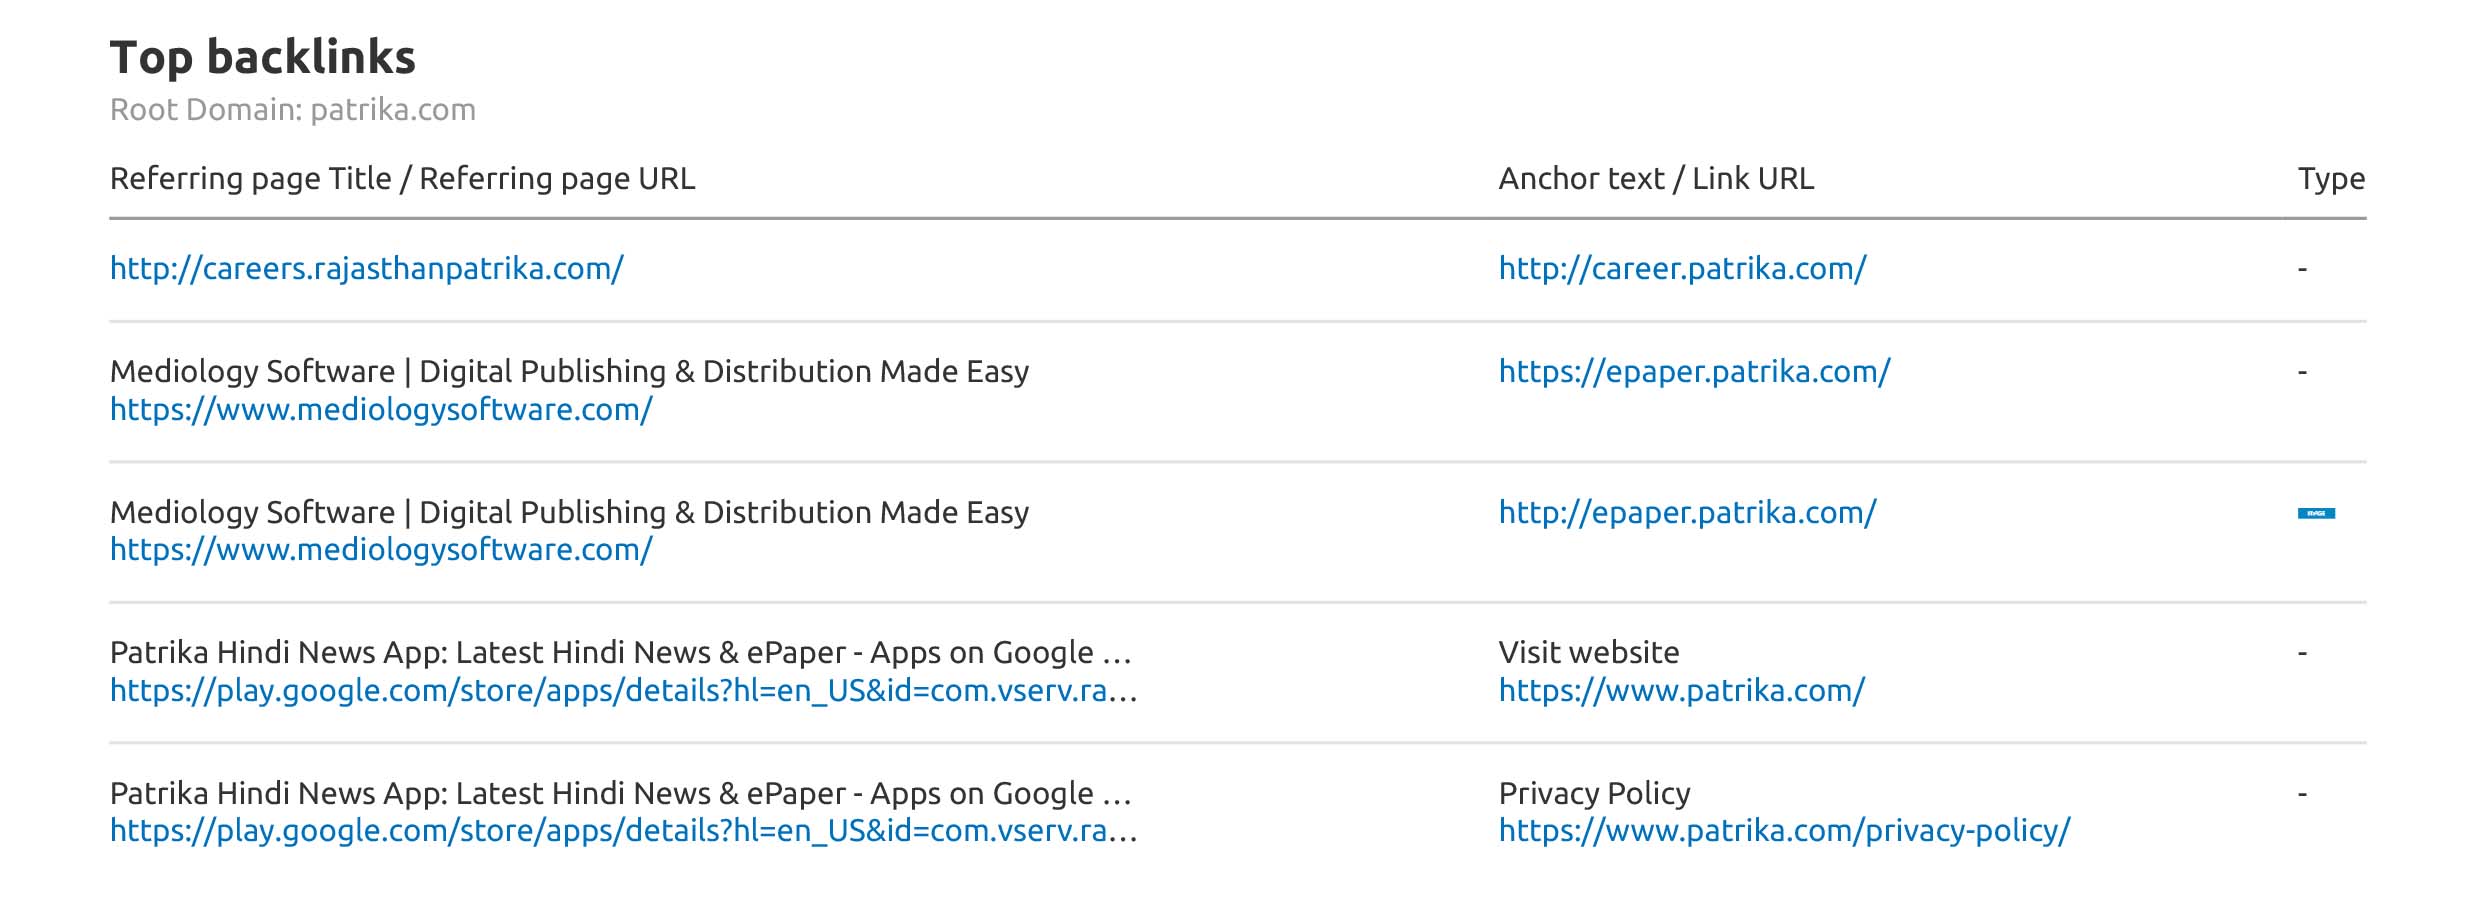Screen dimensions: 2479x924
Task: Open Google Play URL in Visit website row
Action: (x=622, y=691)
